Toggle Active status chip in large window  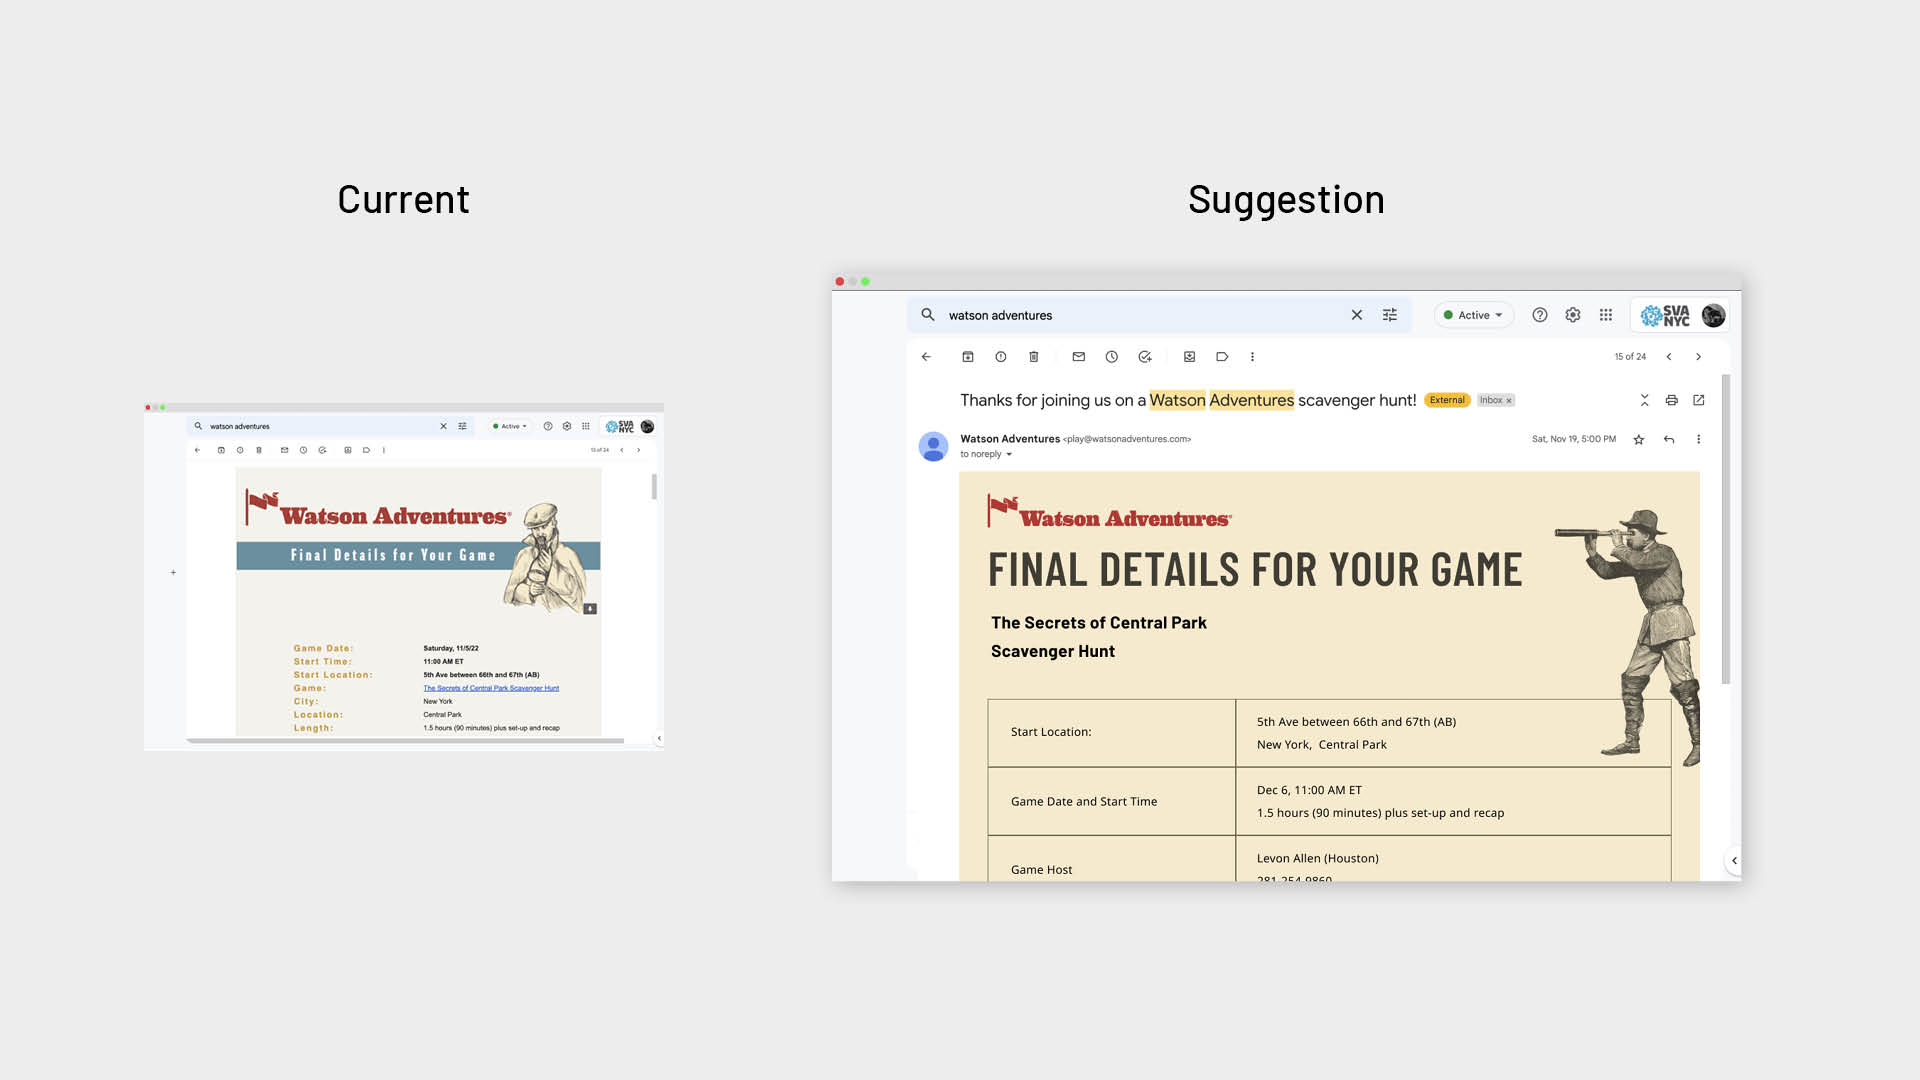1473,315
